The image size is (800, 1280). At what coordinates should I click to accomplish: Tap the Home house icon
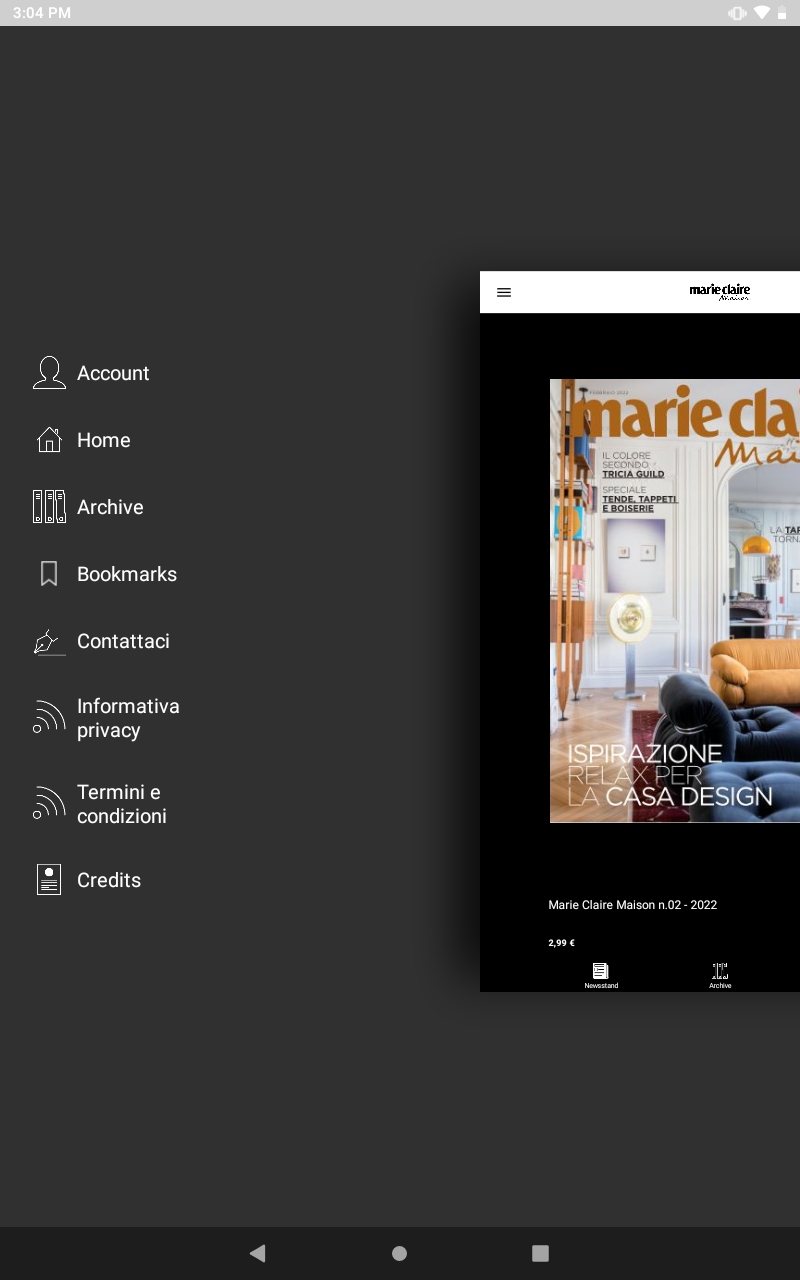[x=49, y=440]
